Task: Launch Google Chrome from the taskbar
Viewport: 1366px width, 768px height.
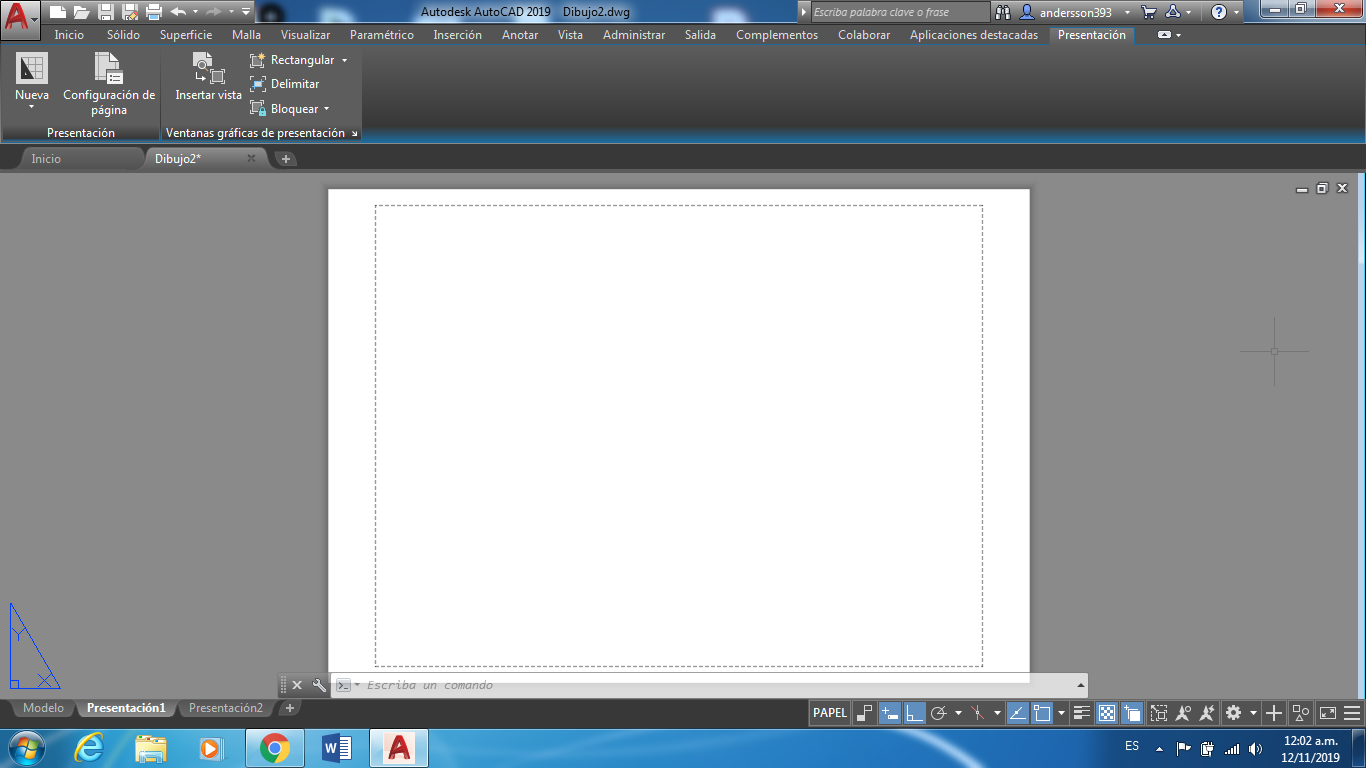Action: pos(273,747)
